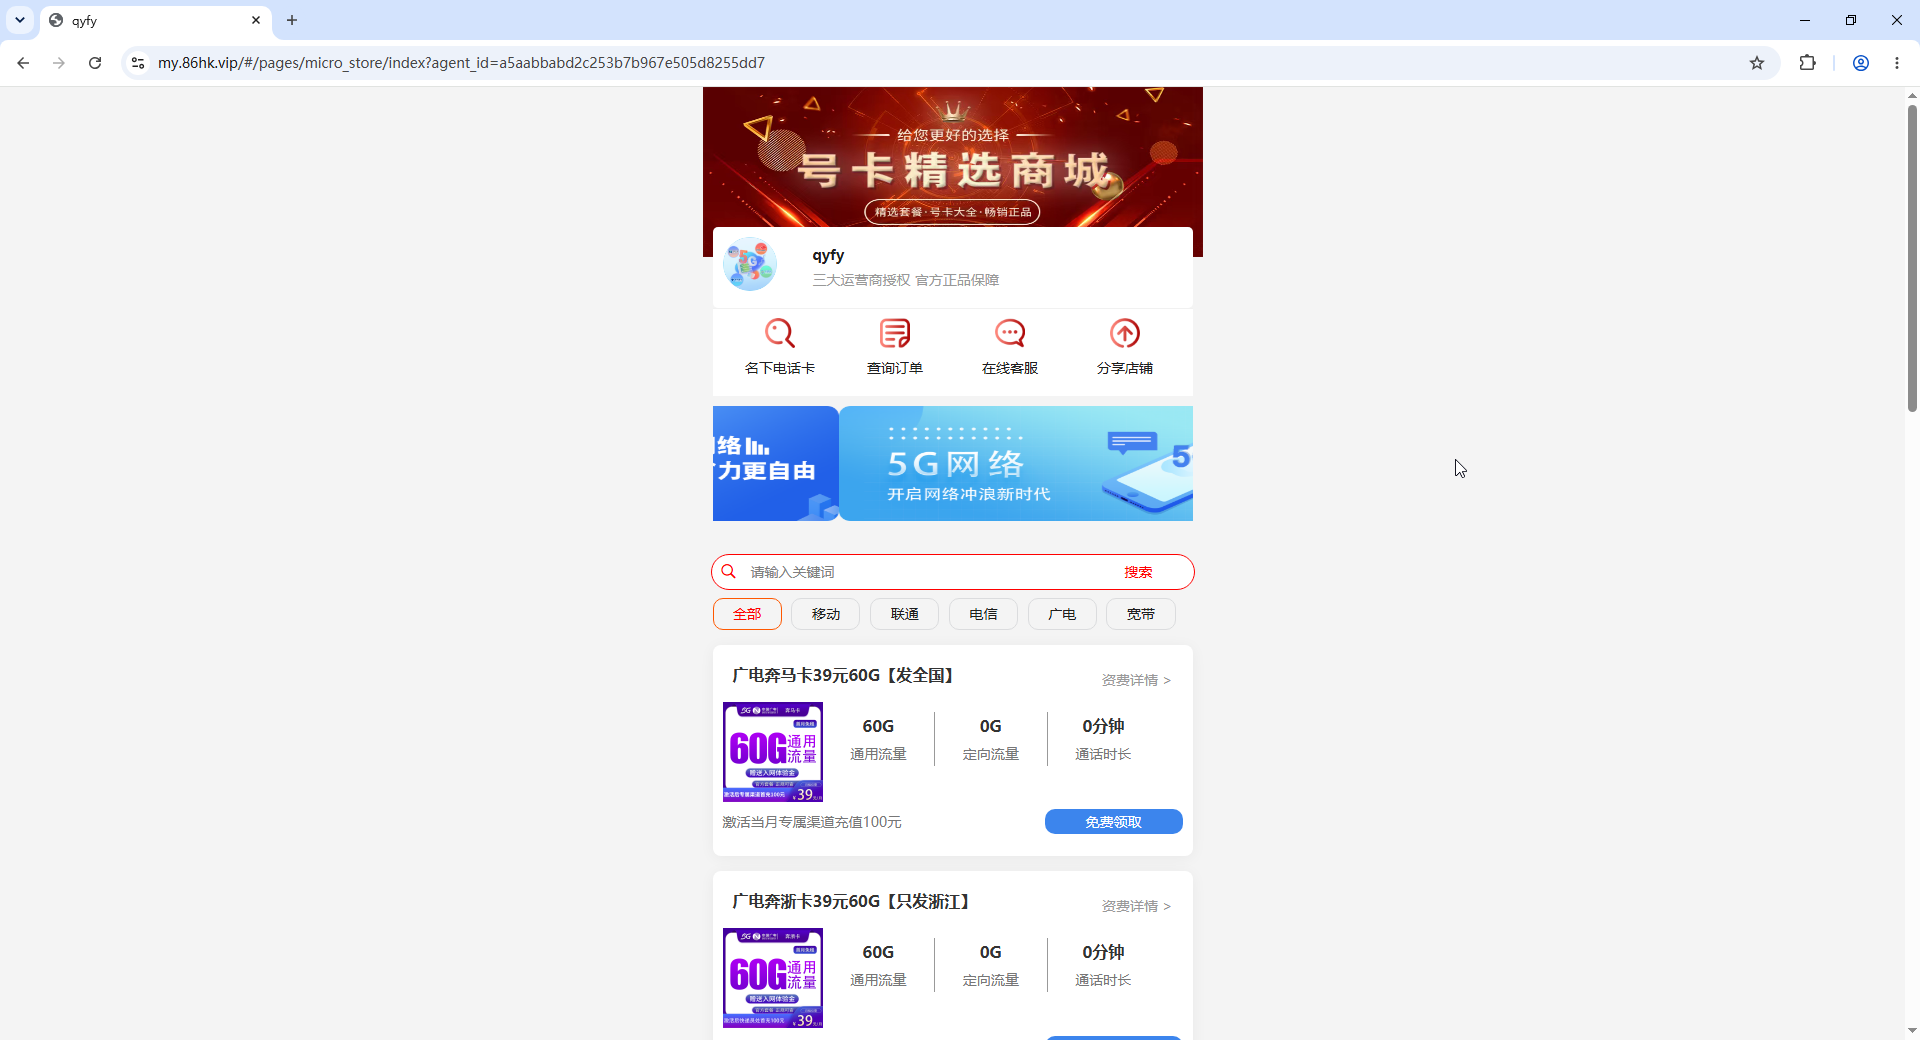Select the 联通 category filter
This screenshot has width=1920, height=1040.
[904, 614]
